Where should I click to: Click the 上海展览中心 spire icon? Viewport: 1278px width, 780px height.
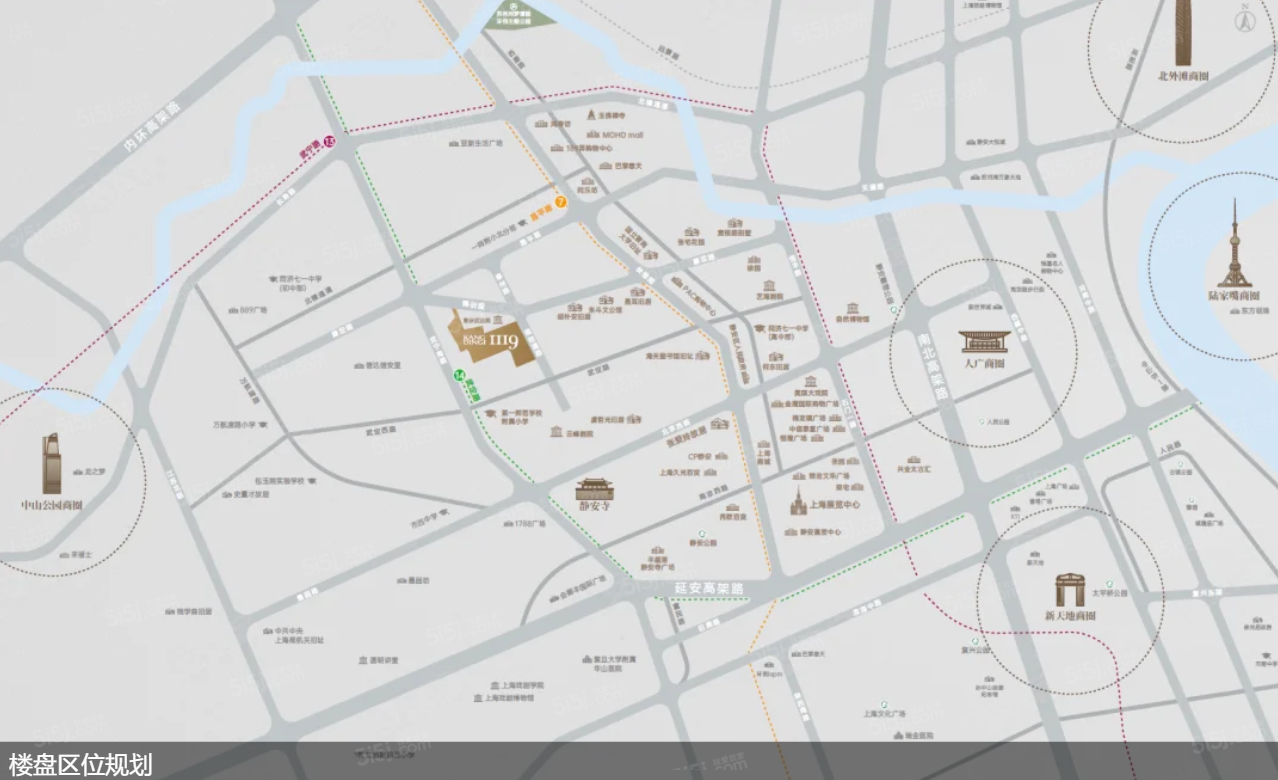point(798,501)
